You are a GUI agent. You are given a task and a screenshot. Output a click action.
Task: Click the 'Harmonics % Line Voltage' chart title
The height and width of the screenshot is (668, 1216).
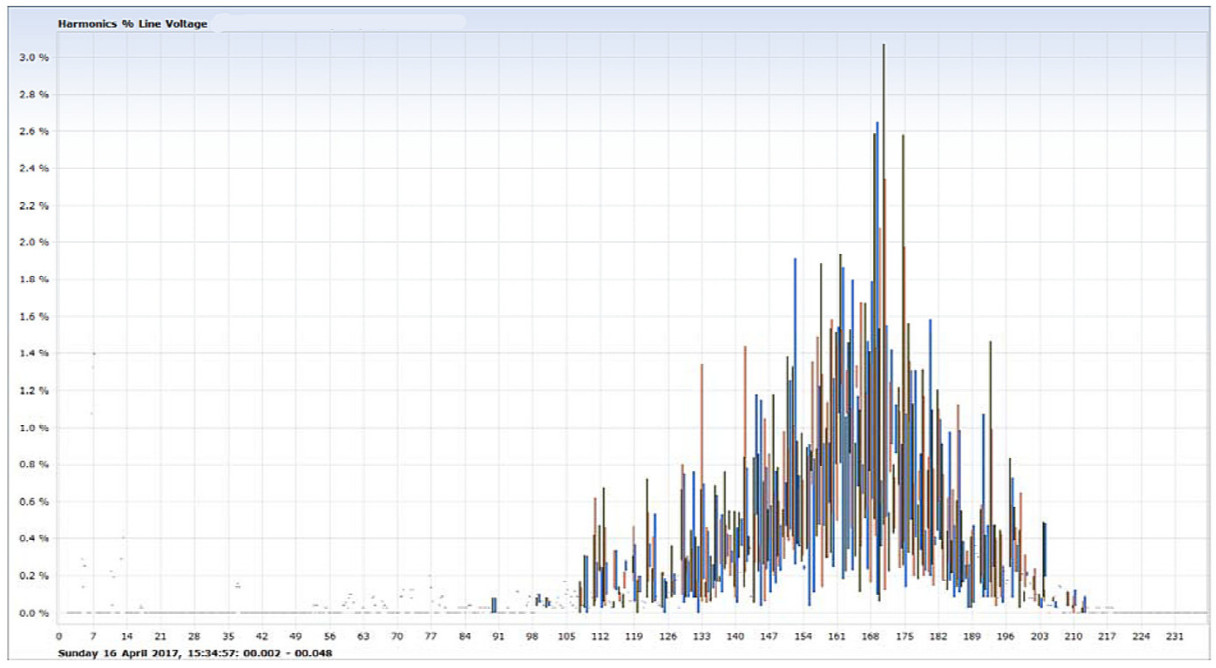133,23
